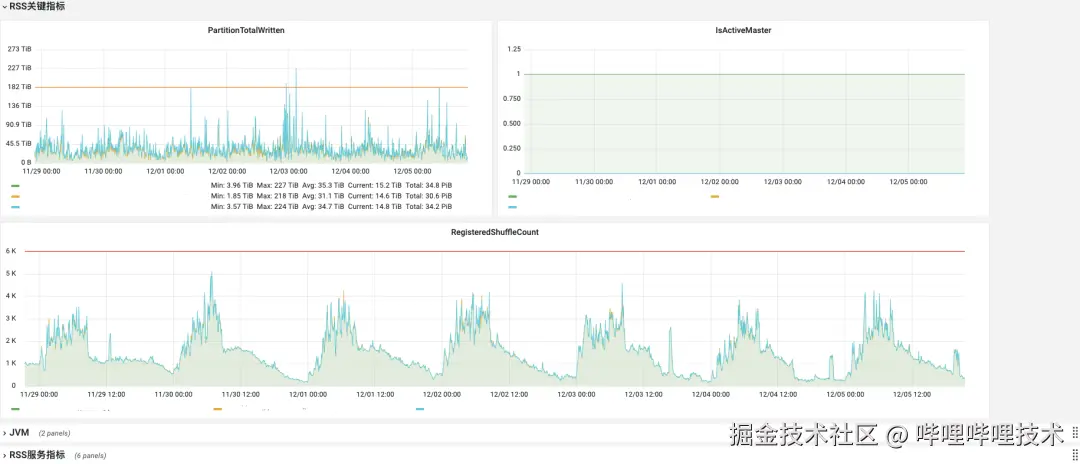The image size is (1080, 464).
Task: Click the "6 K" y-axis label in RegisteredShuffleCount
Action: (10, 251)
